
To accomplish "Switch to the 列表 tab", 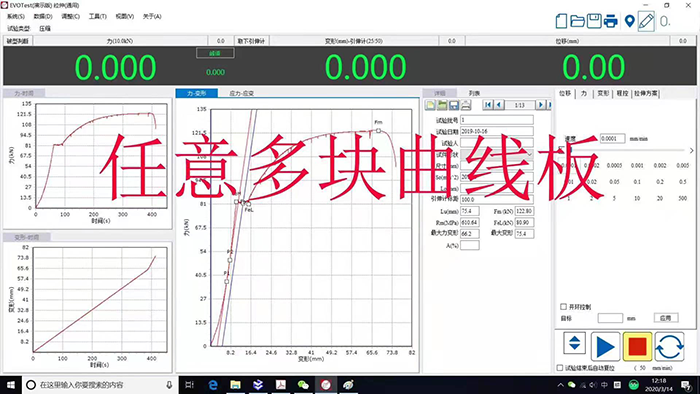I will click(474, 93).
